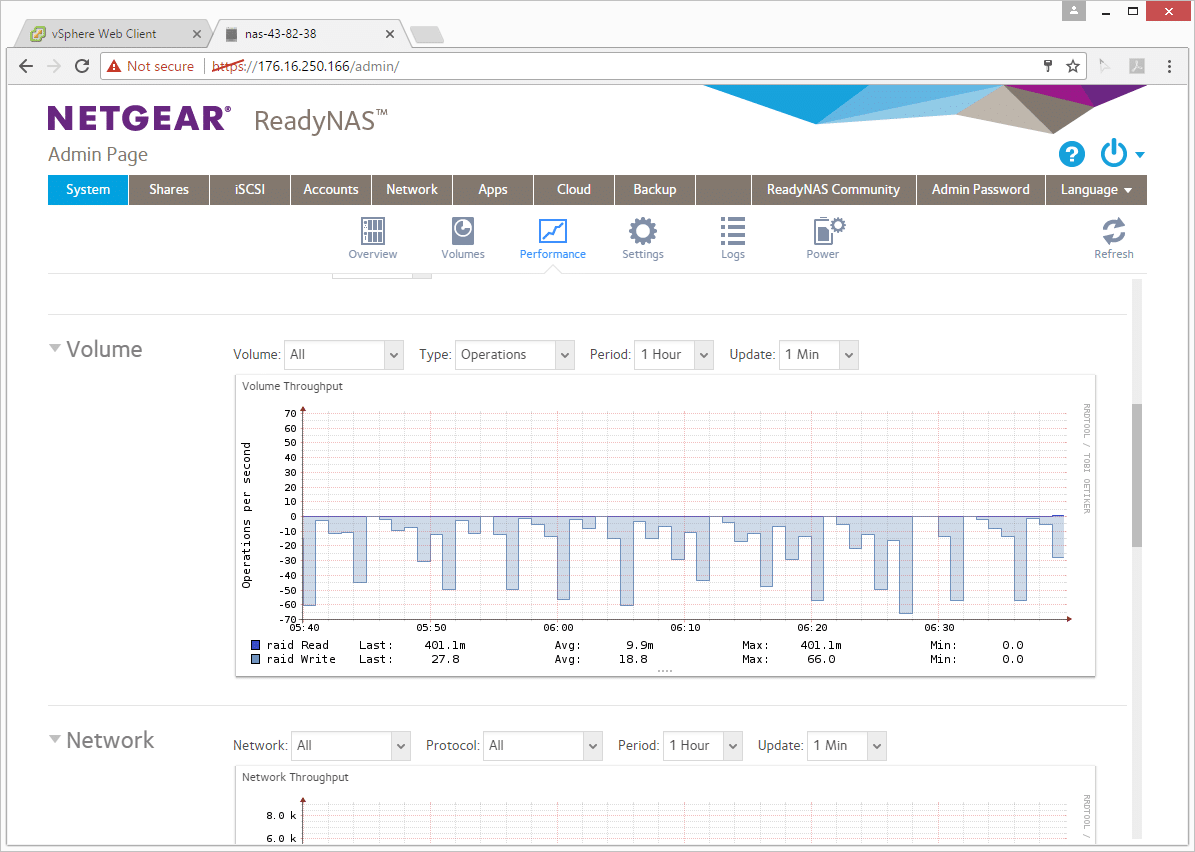
Task: Open the Logs list icon
Action: (732, 238)
